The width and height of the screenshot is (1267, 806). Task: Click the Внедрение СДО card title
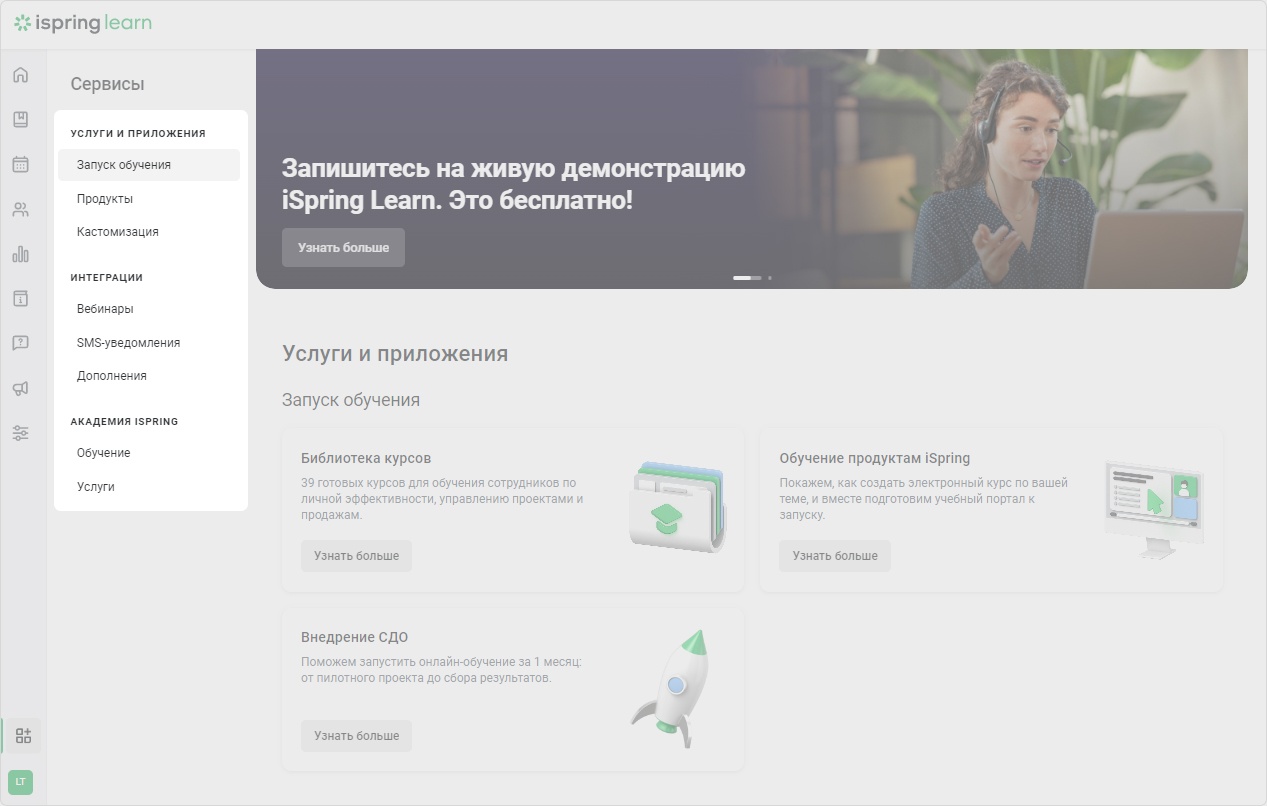354,637
